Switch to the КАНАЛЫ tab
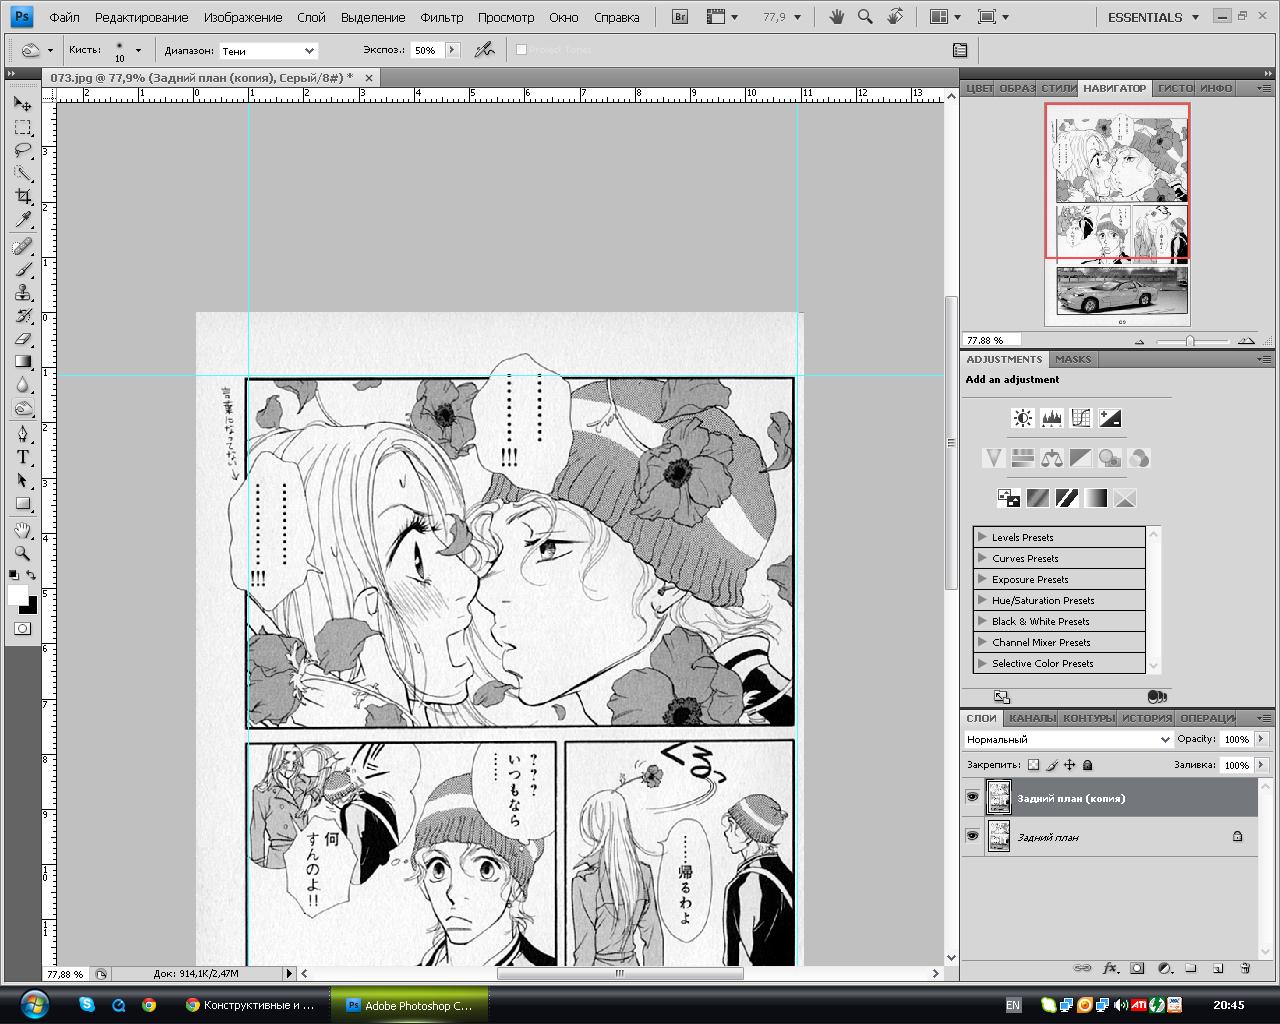This screenshot has width=1280, height=1024. click(1031, 718)
